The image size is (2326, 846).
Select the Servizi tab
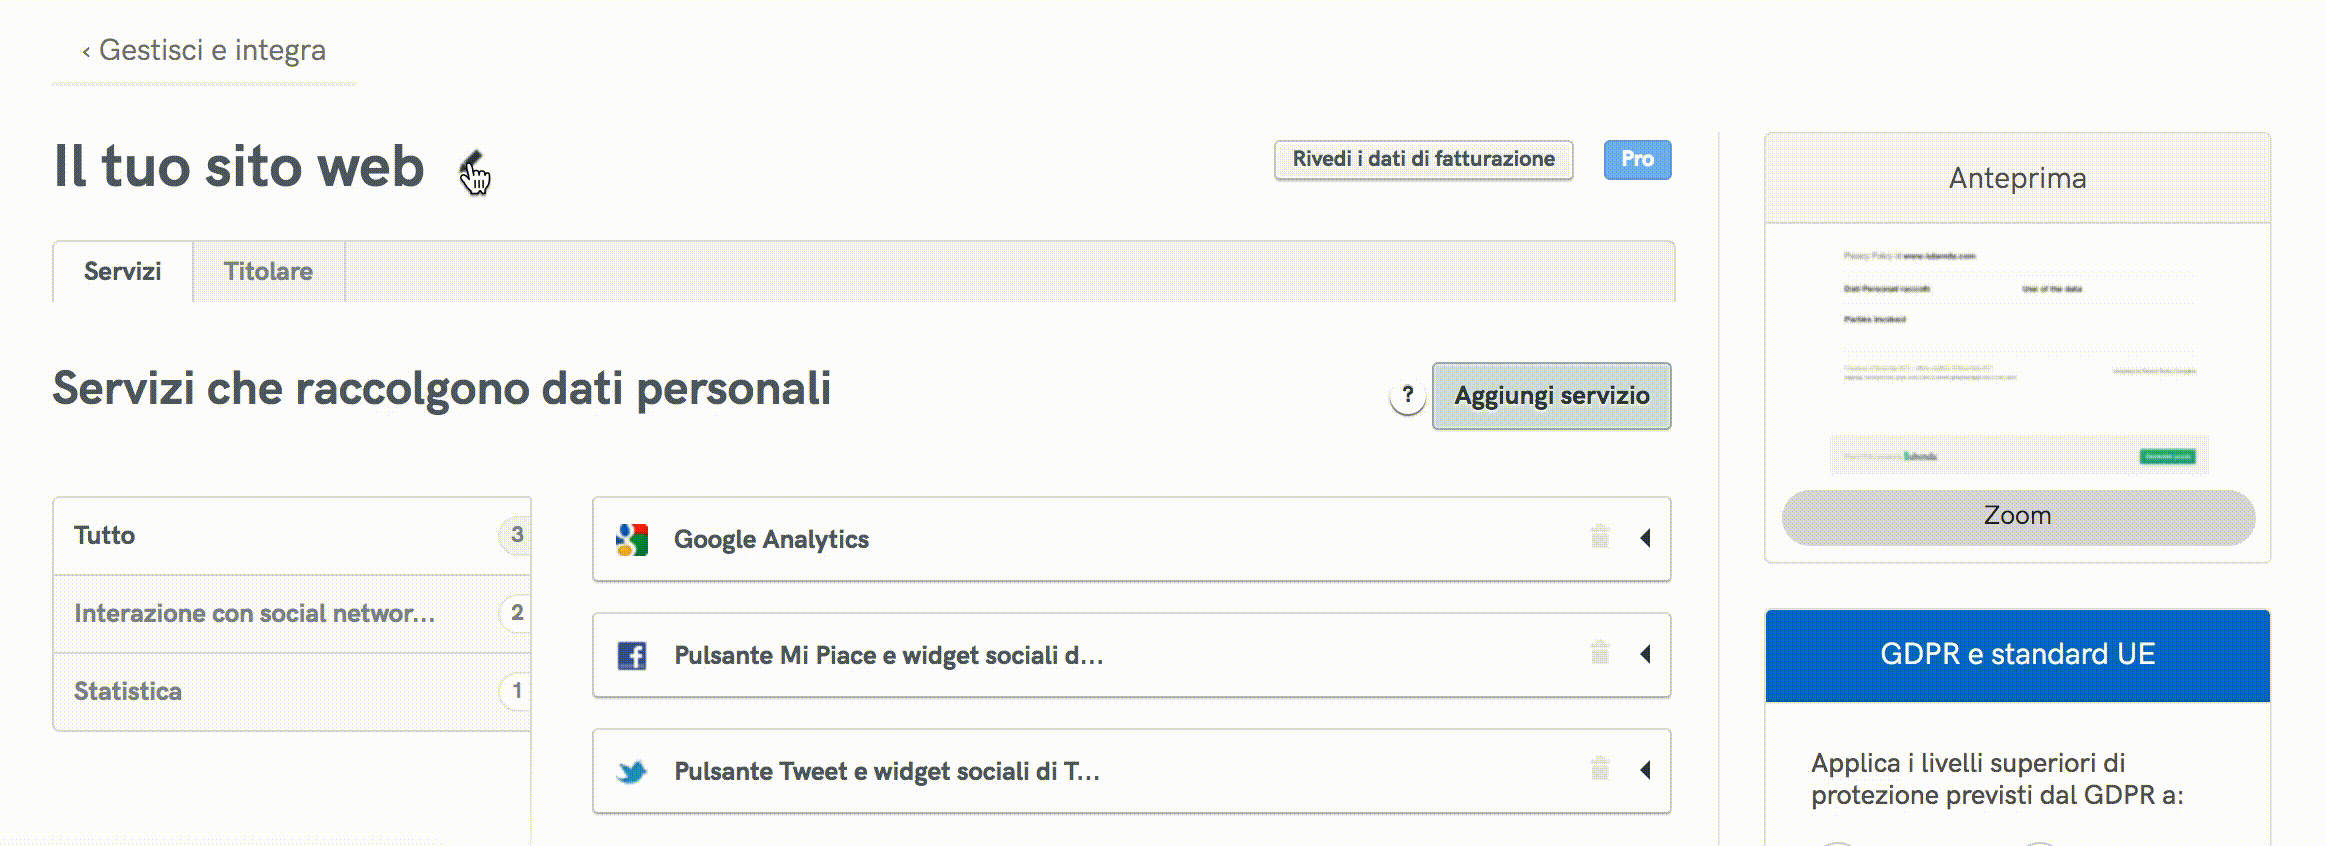(x=121, y=270)
